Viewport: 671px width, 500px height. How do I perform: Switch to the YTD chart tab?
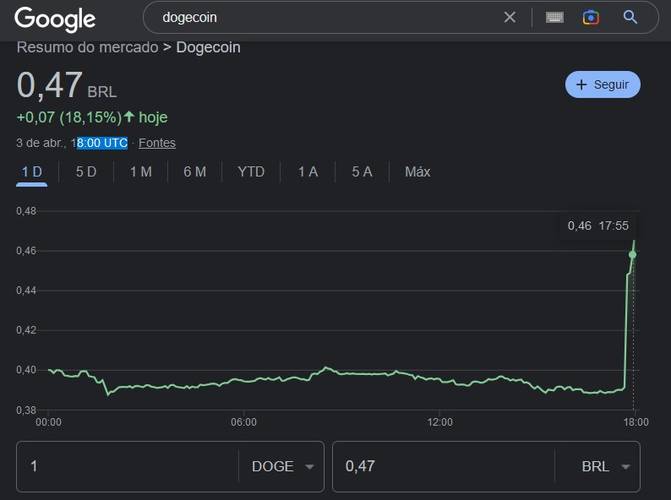(251, 172)
